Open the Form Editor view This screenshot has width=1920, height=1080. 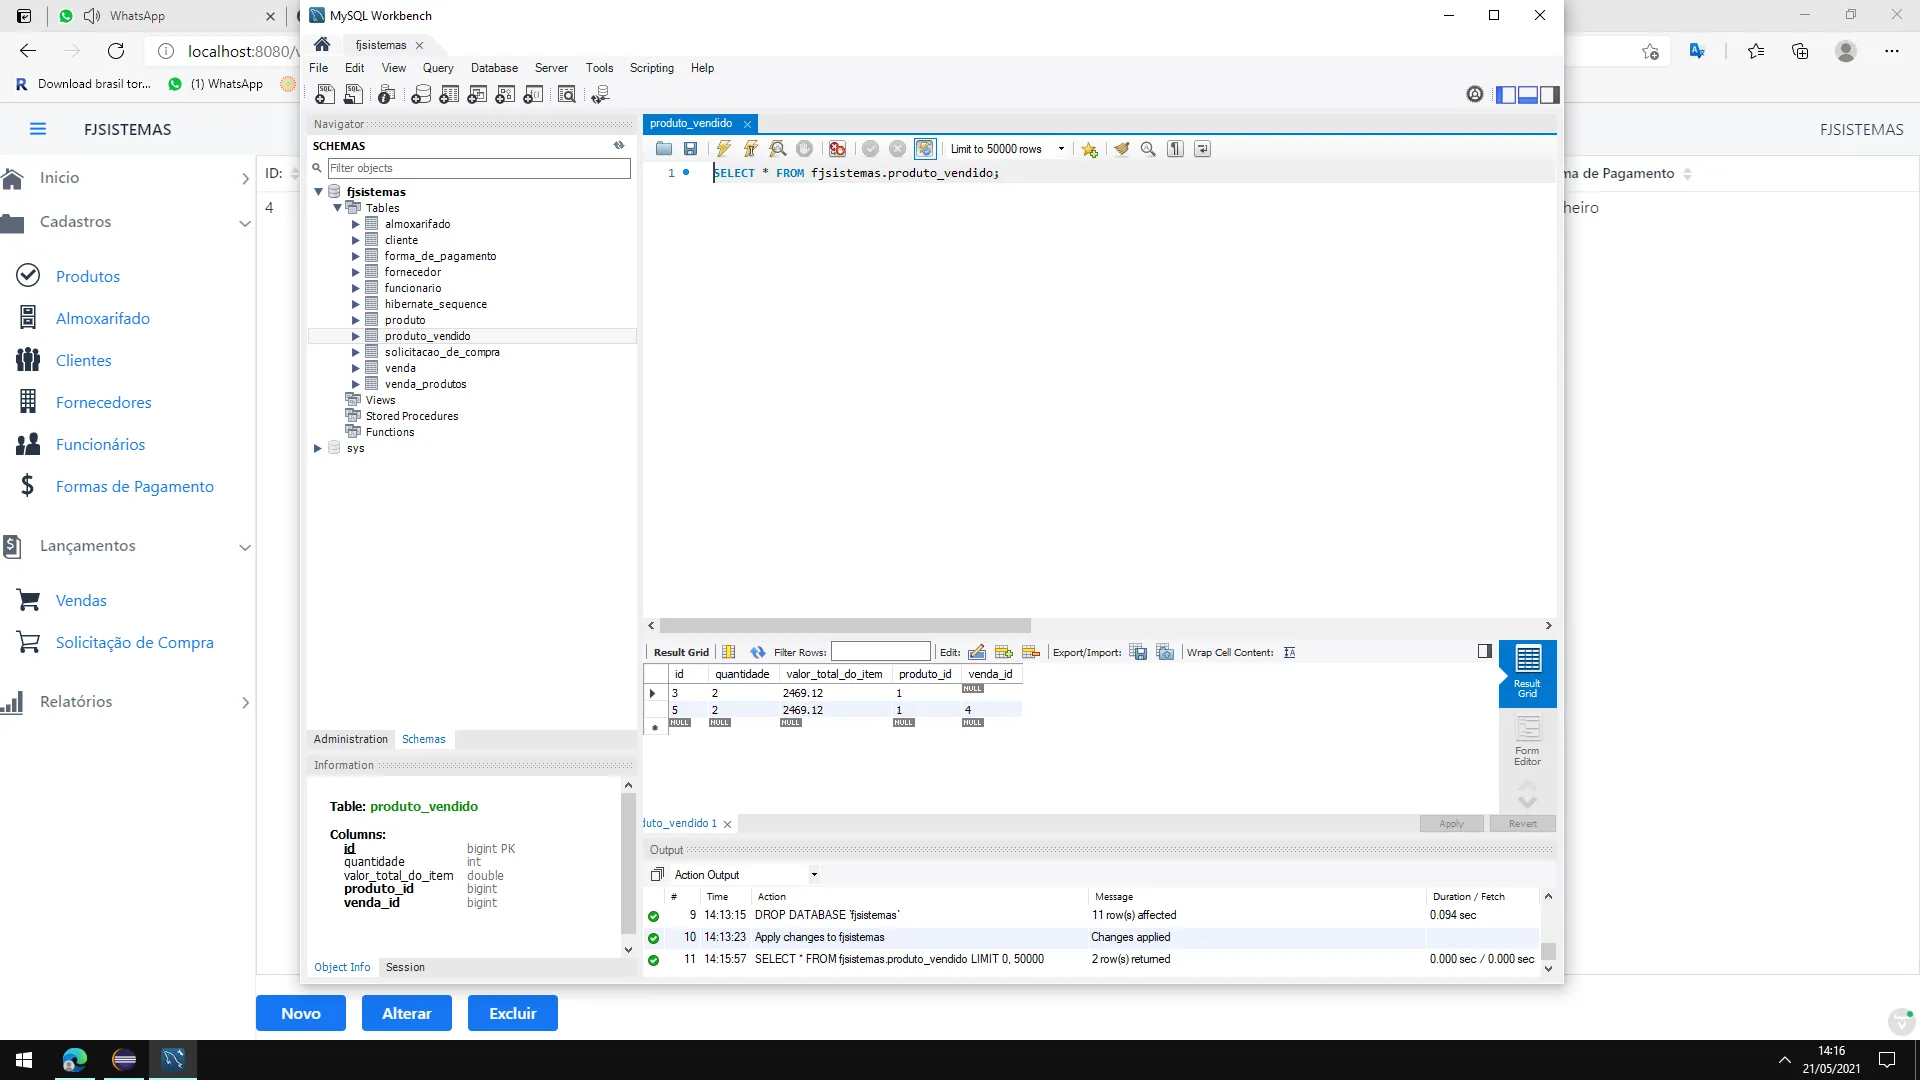[x=1527, y=741]
